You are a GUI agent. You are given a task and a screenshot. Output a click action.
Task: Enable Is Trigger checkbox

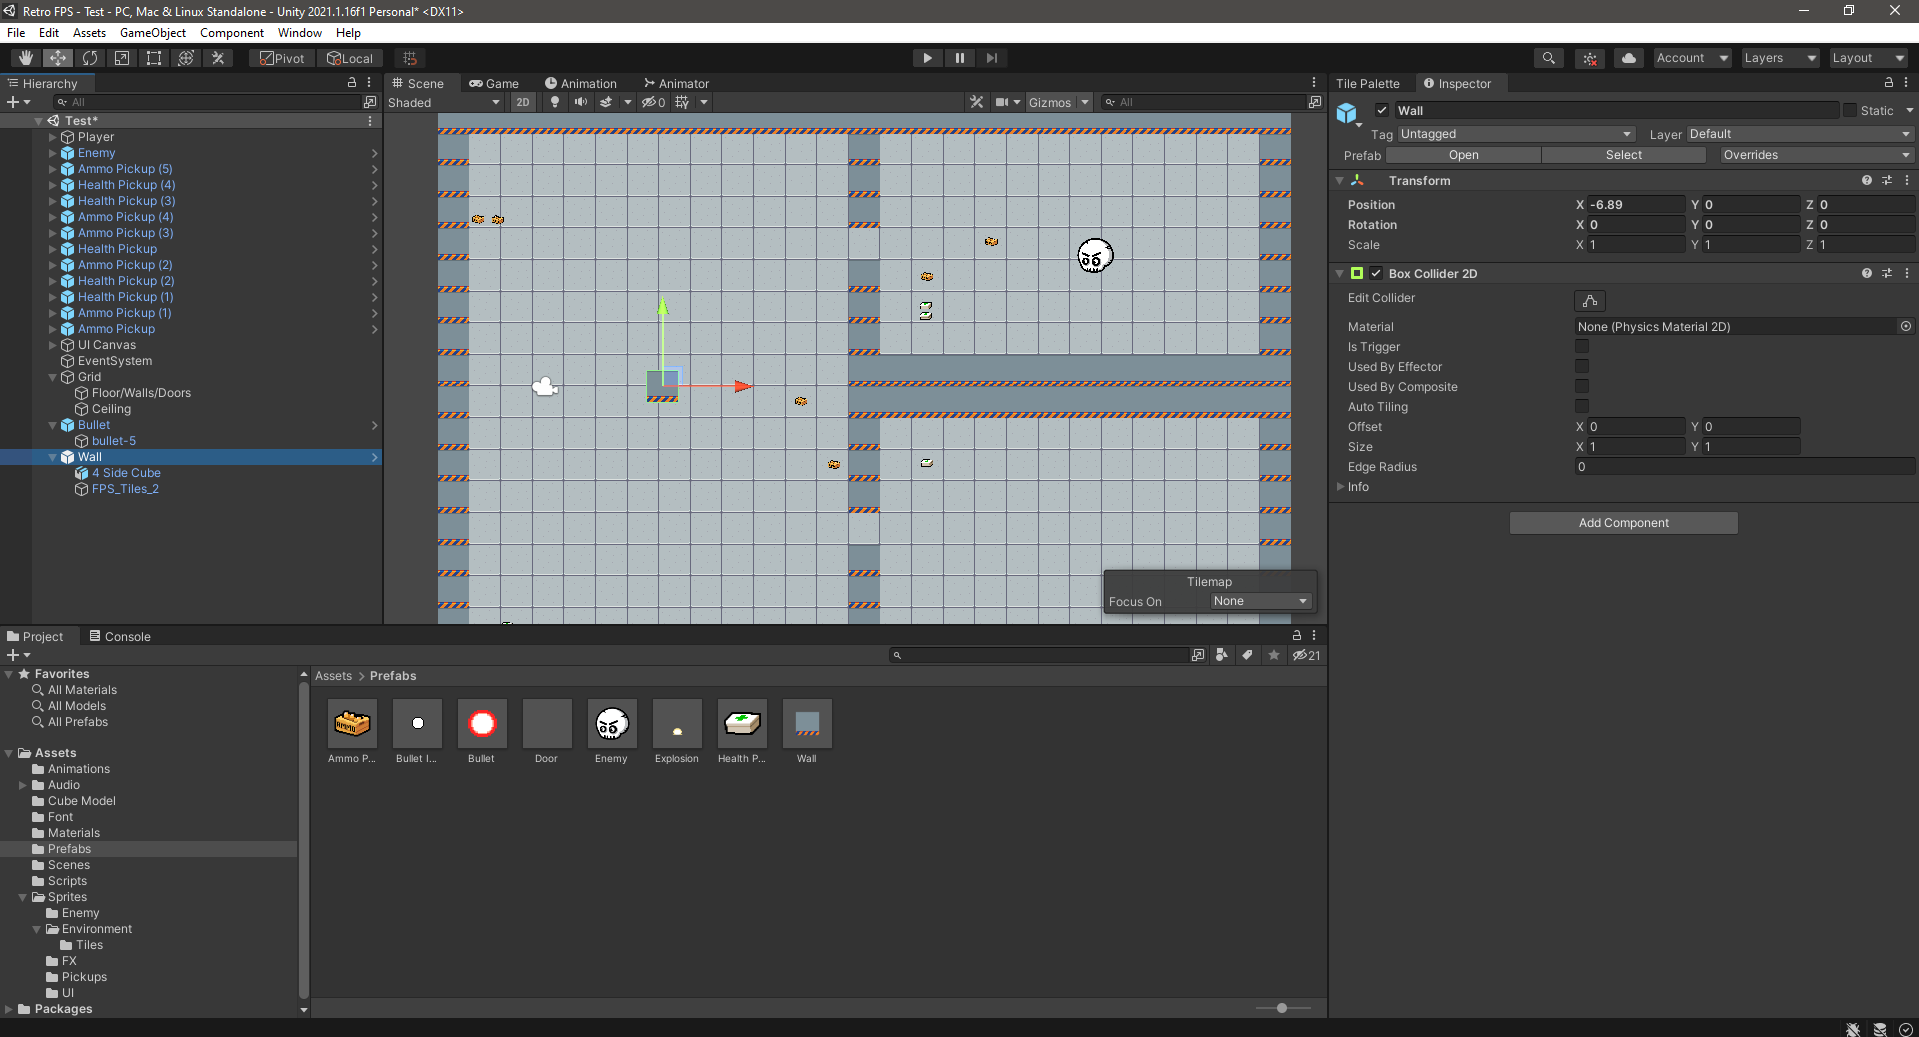click(1582, 346)
